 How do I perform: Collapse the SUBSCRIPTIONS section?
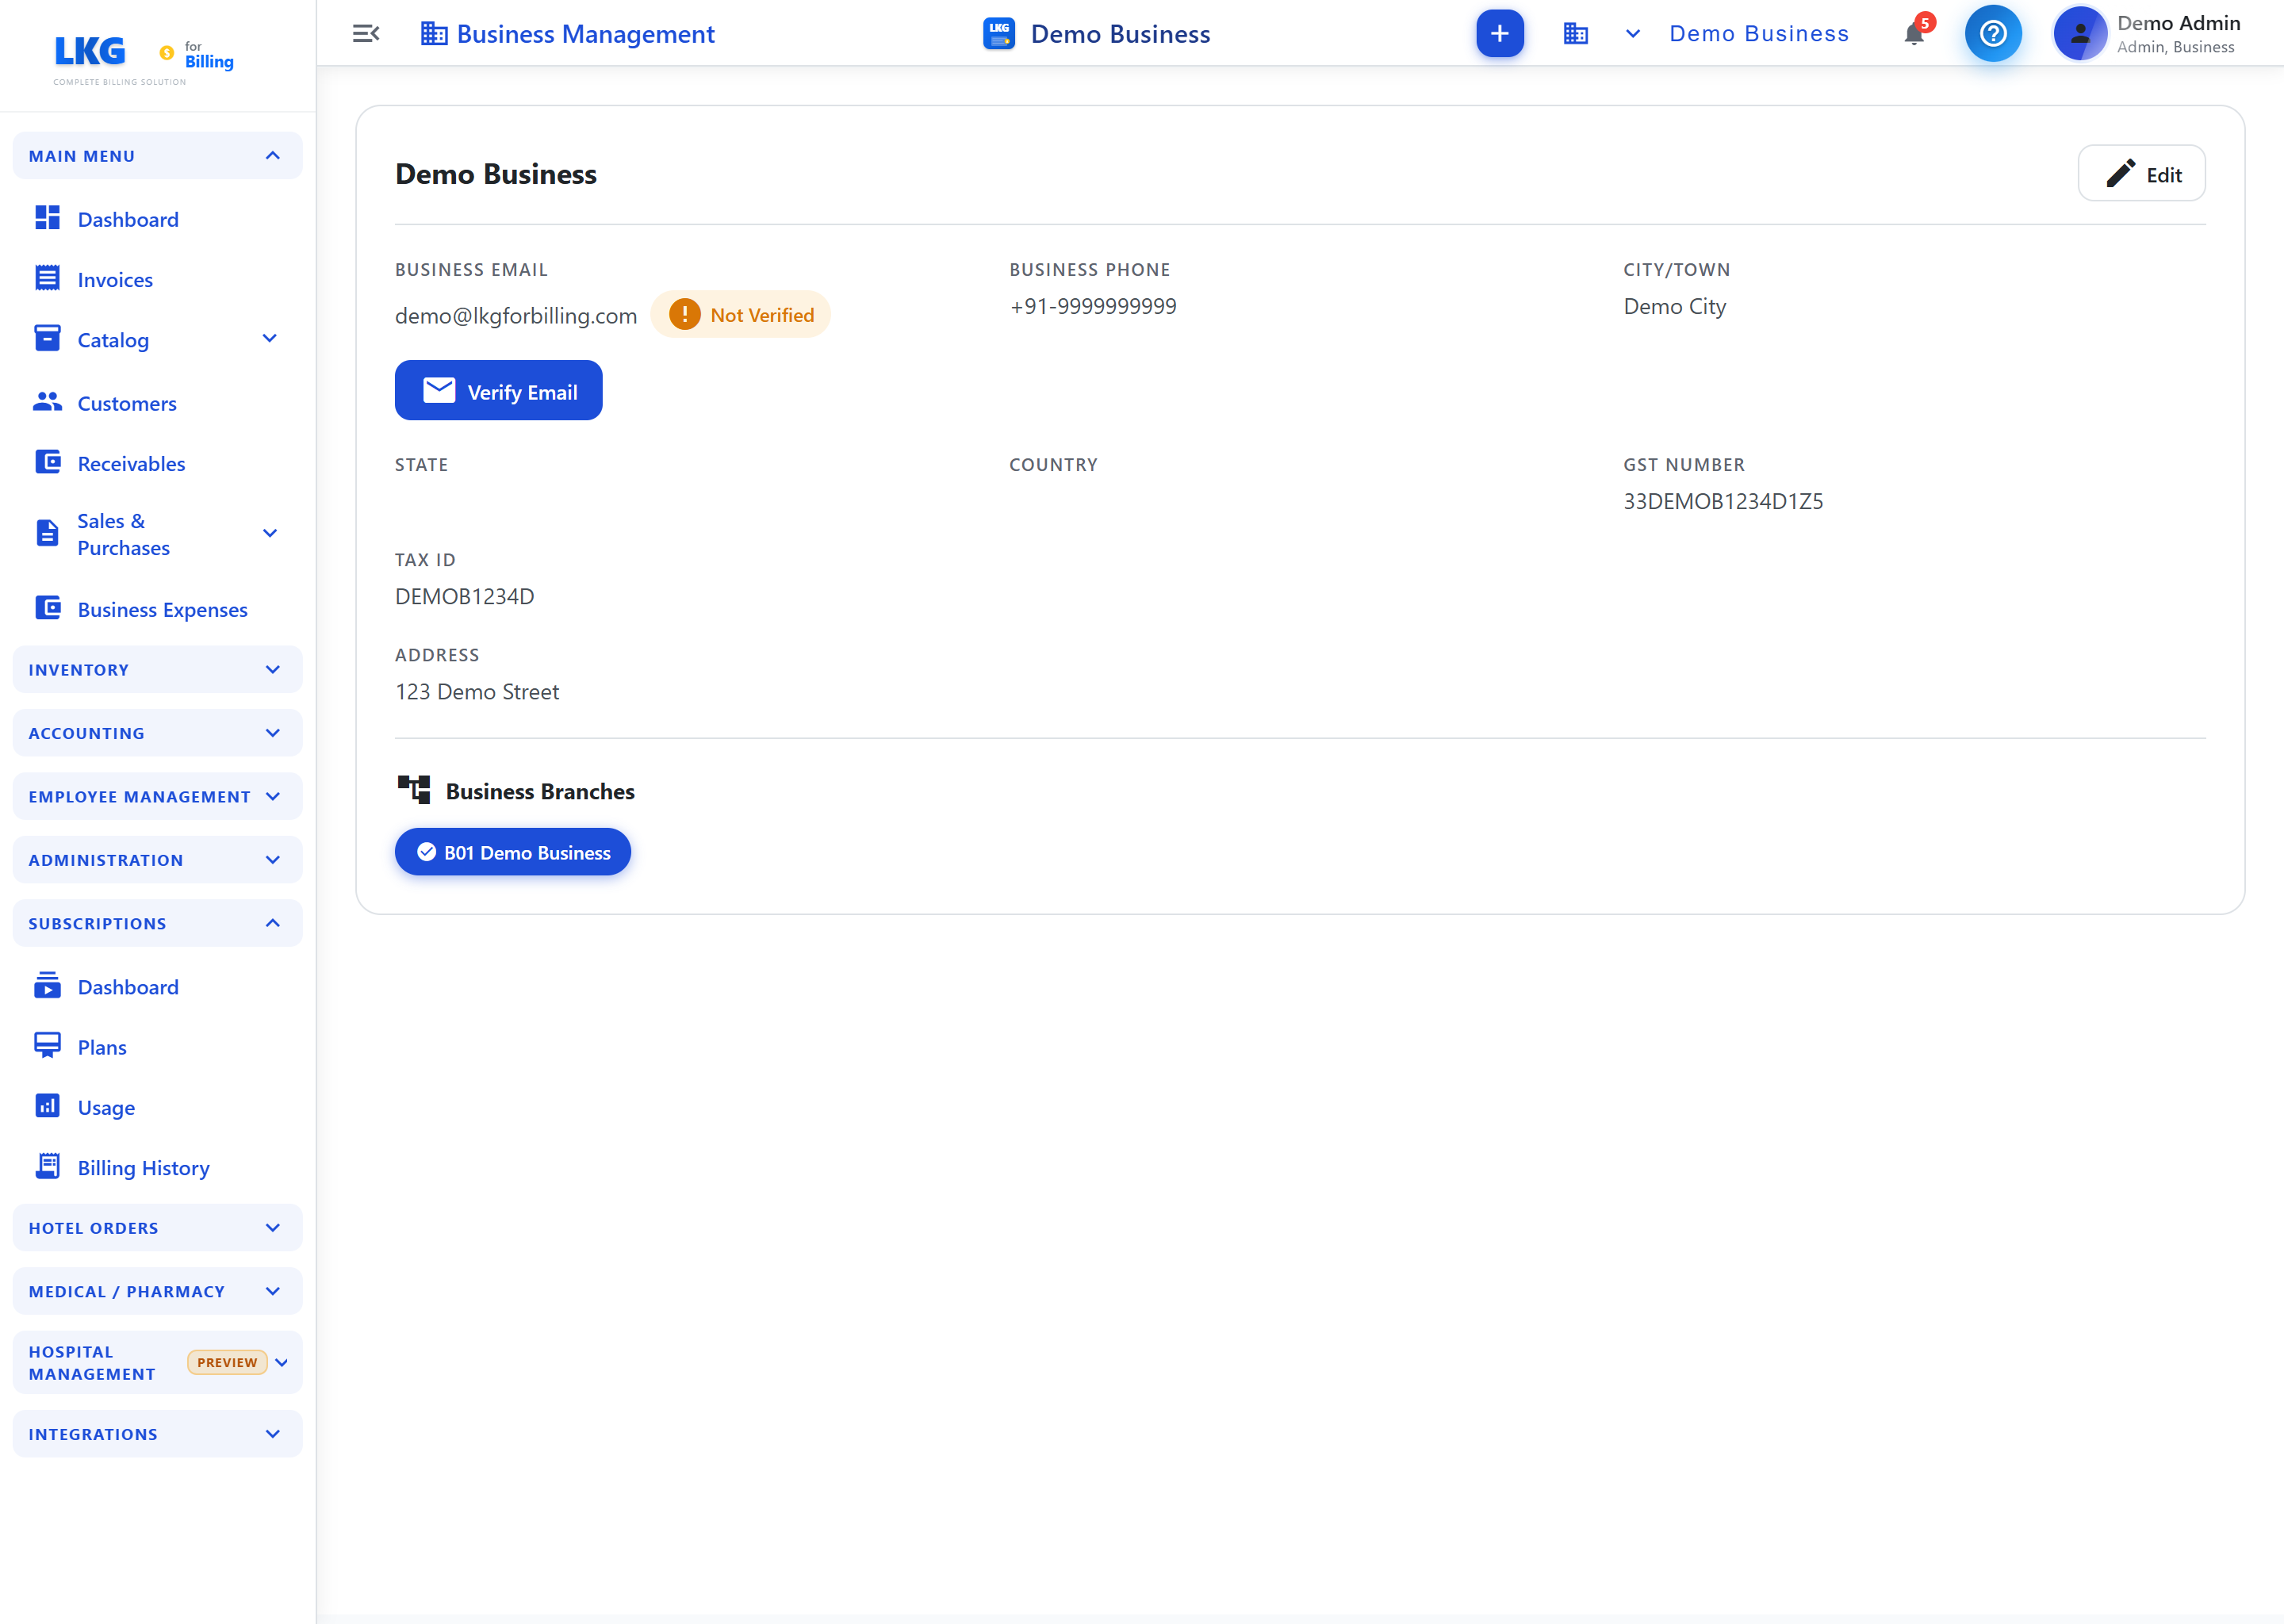[x=157, y=923]
